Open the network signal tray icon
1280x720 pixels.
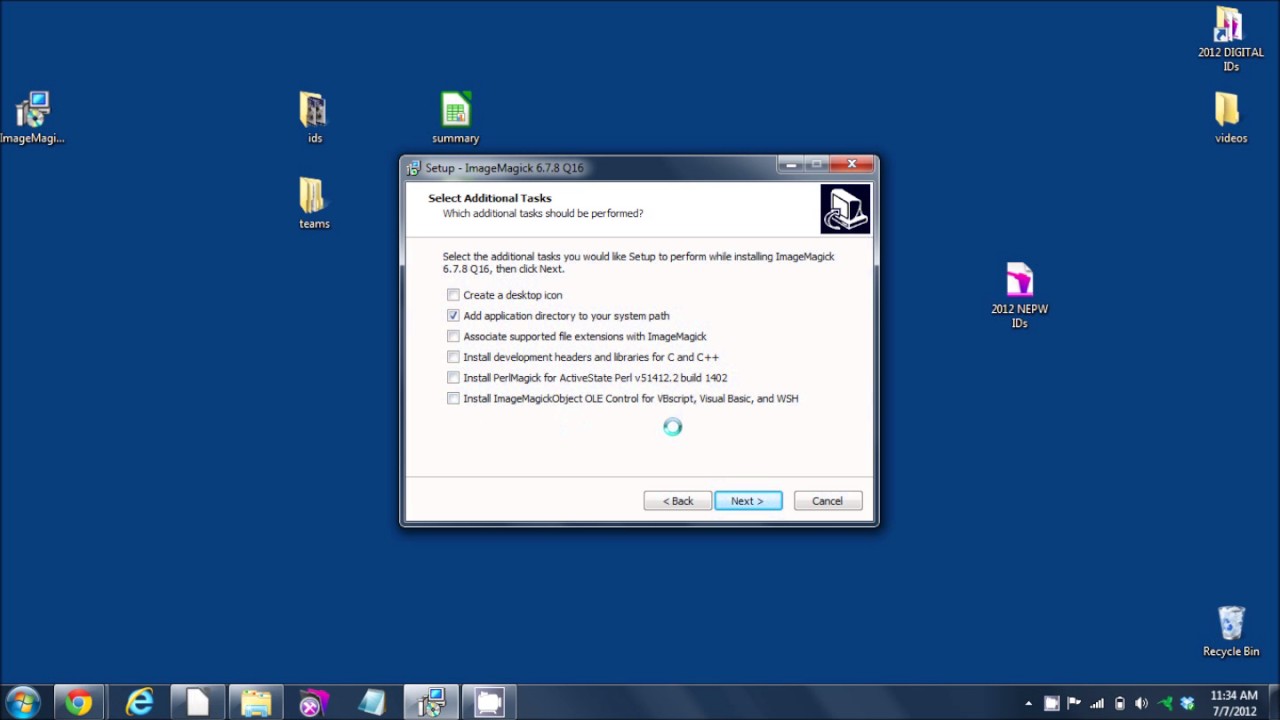pos(1097,703)
